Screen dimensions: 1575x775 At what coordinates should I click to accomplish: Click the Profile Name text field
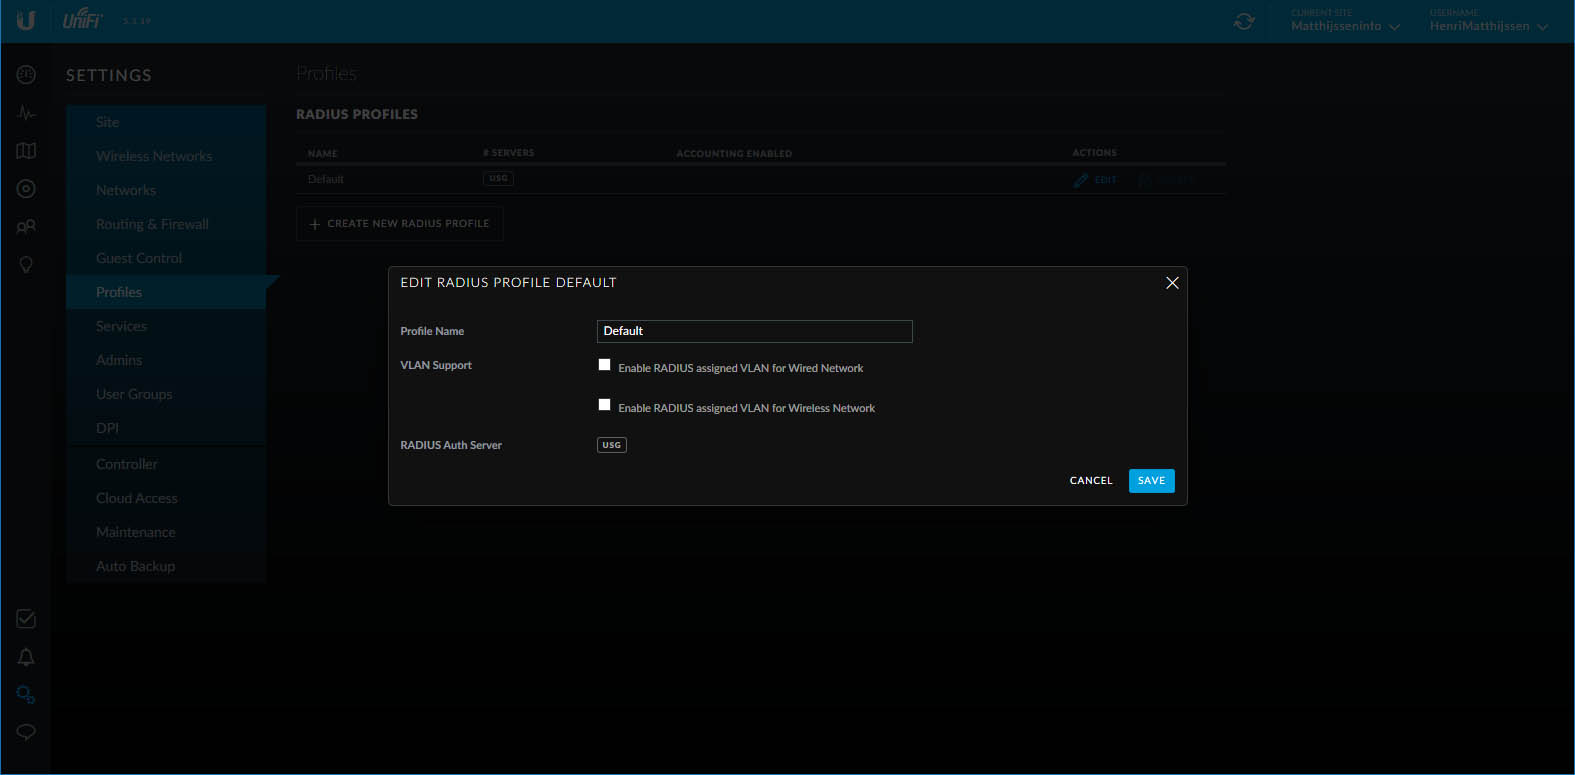pyautogui.click(x=754, y=331)
